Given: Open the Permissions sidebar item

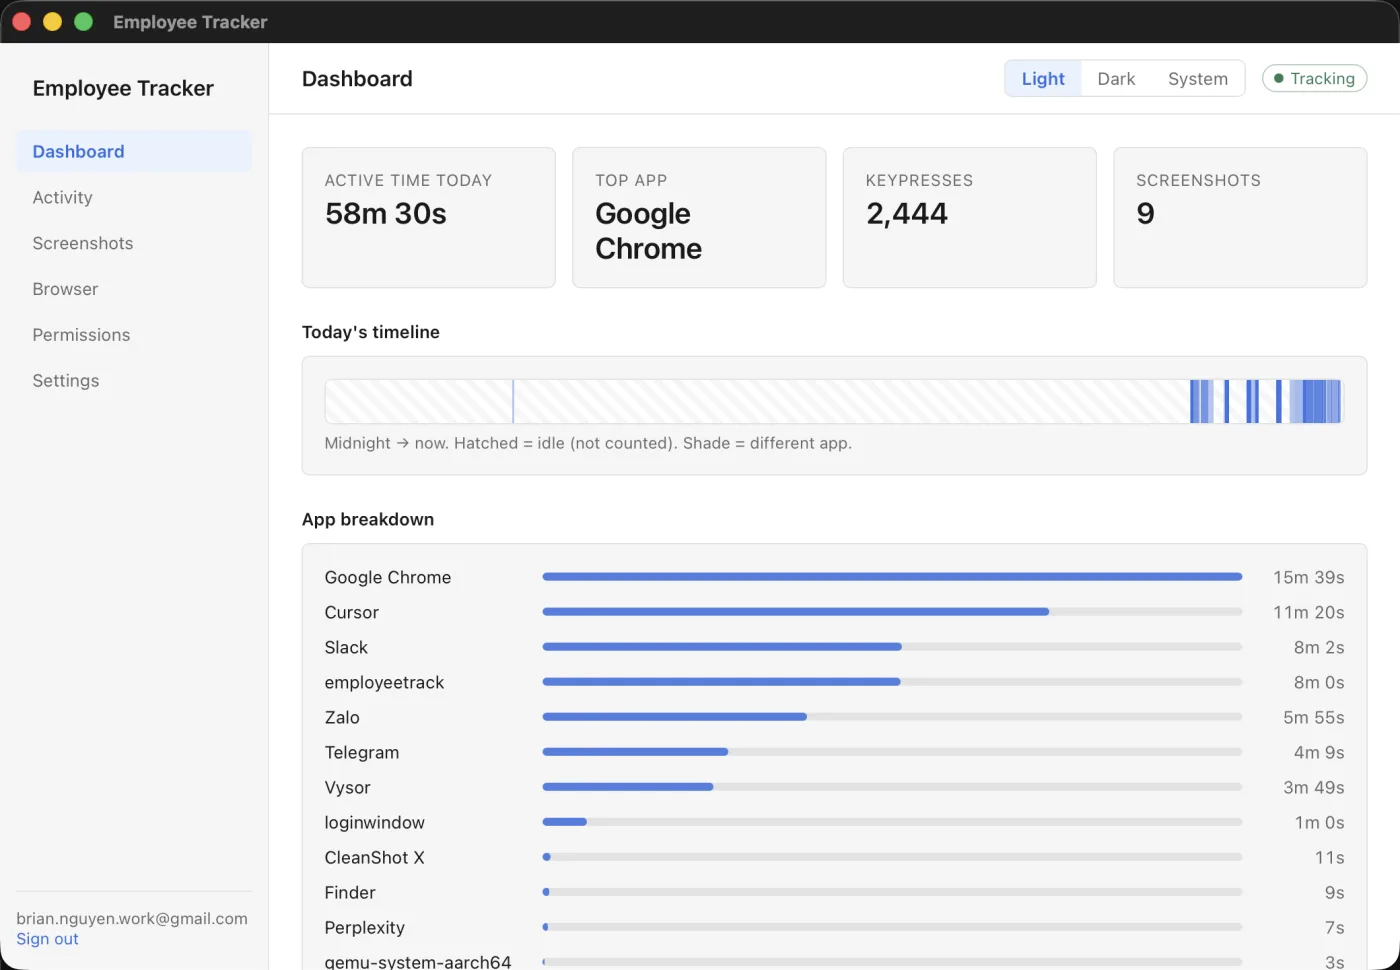Looking at the screenshot, I should tap(134, 335).
